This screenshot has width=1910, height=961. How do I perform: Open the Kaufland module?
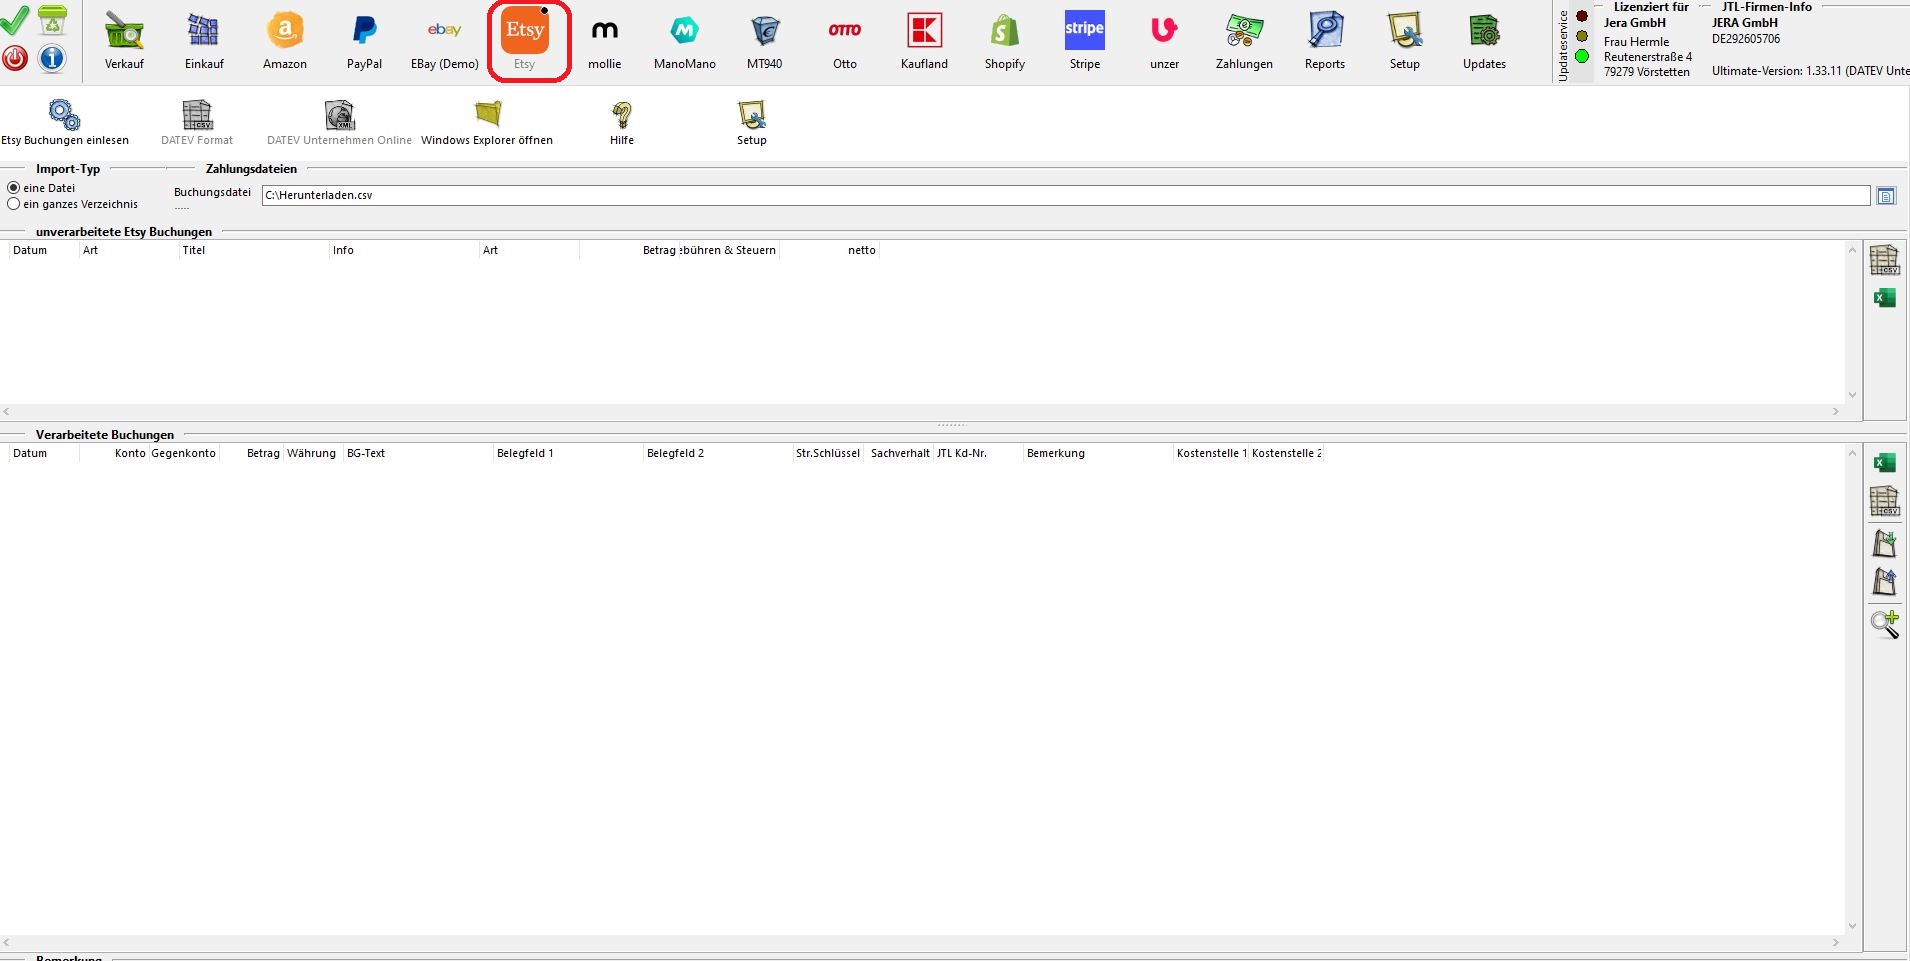tap(924, 41)
